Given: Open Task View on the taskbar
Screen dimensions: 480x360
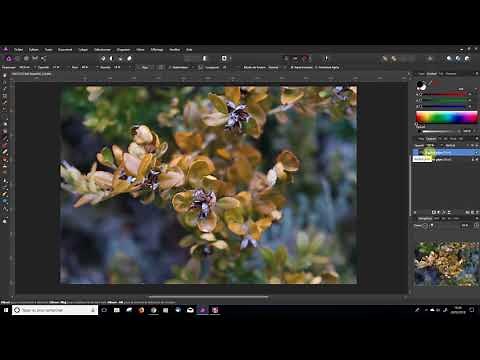Looking at the screenshot, I should (x=104, y=310).
